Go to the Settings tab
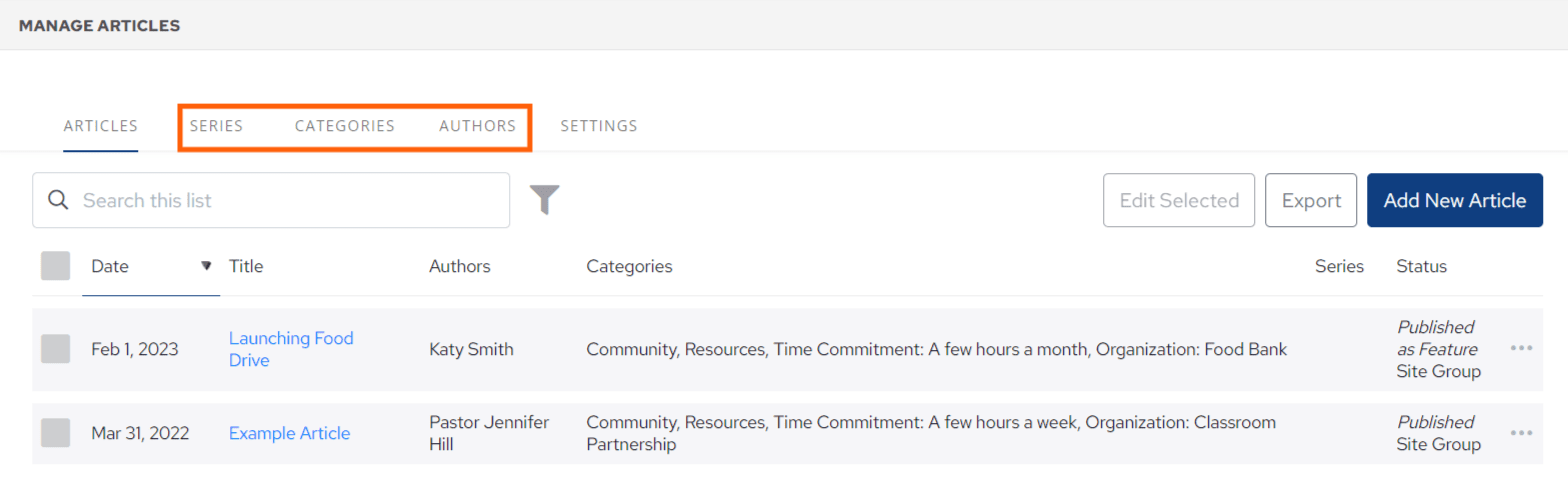This screenshot has width=1568, height=483. click(x=598, y=126)
